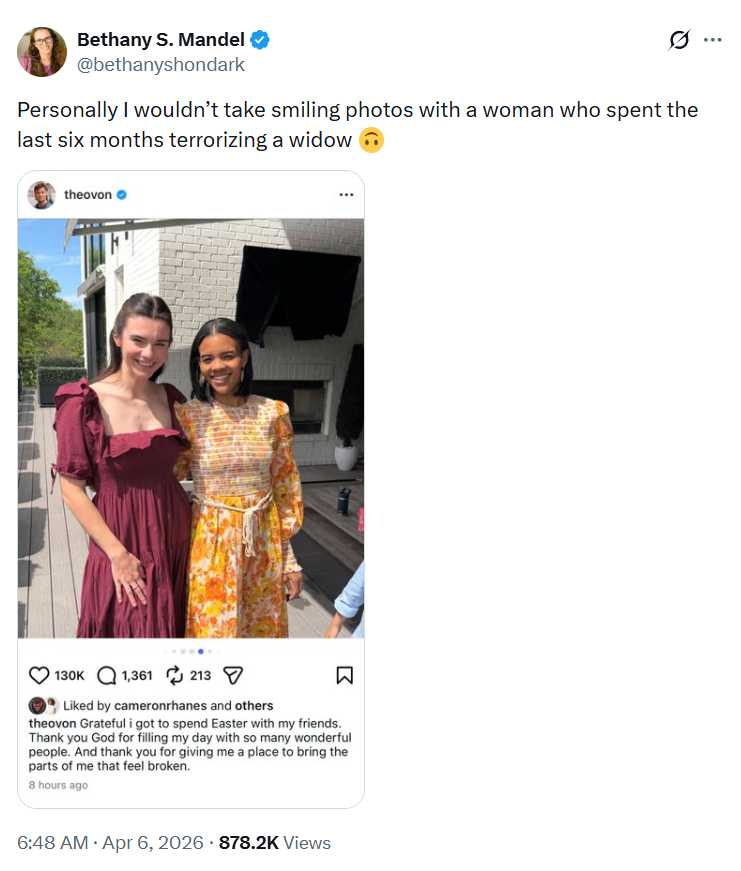This screenshot has height=871, width=741.
Task: Toggle the bookmark save icon on post
Action: (344, 675)
